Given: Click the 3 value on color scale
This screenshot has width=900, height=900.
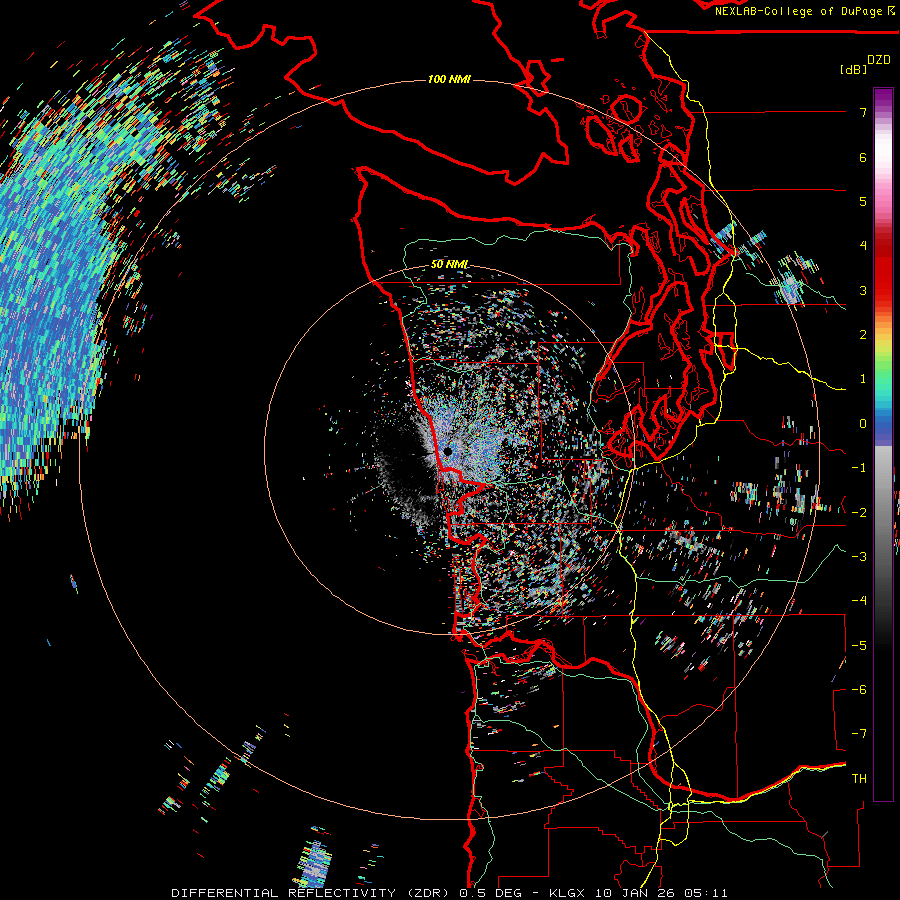Looking at the screenshot, I should tap(863, 290).
